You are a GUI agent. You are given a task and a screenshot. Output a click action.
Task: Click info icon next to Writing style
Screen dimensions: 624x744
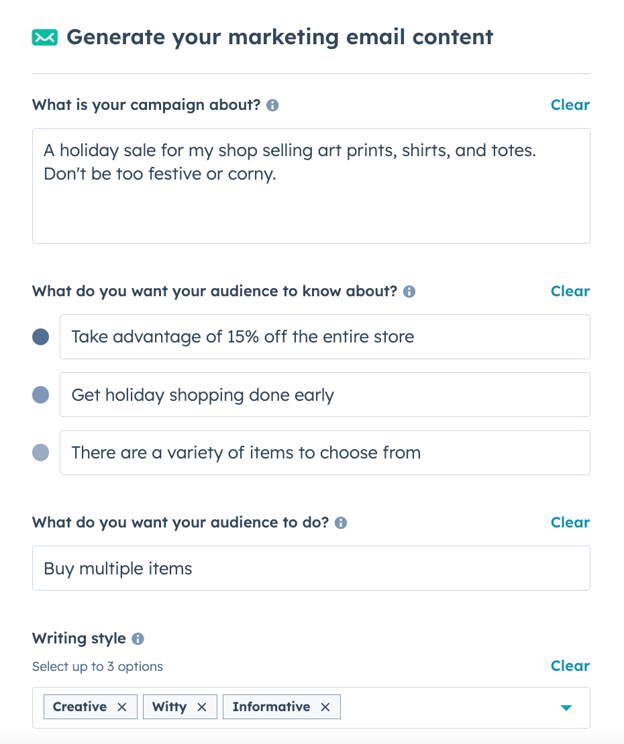[x=138, y=639]
